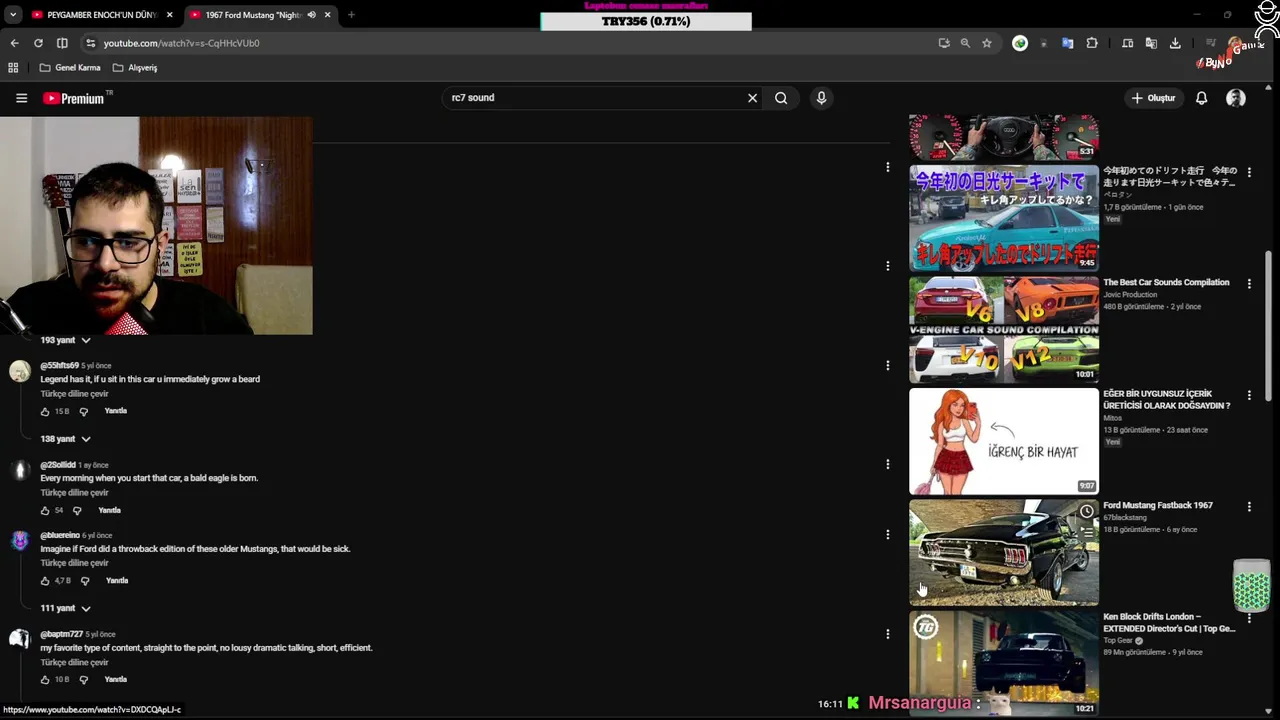Viewport: 1280px width, 720px height.
Task: Dislike the @bluereino comment
Action: coord(84,581)
